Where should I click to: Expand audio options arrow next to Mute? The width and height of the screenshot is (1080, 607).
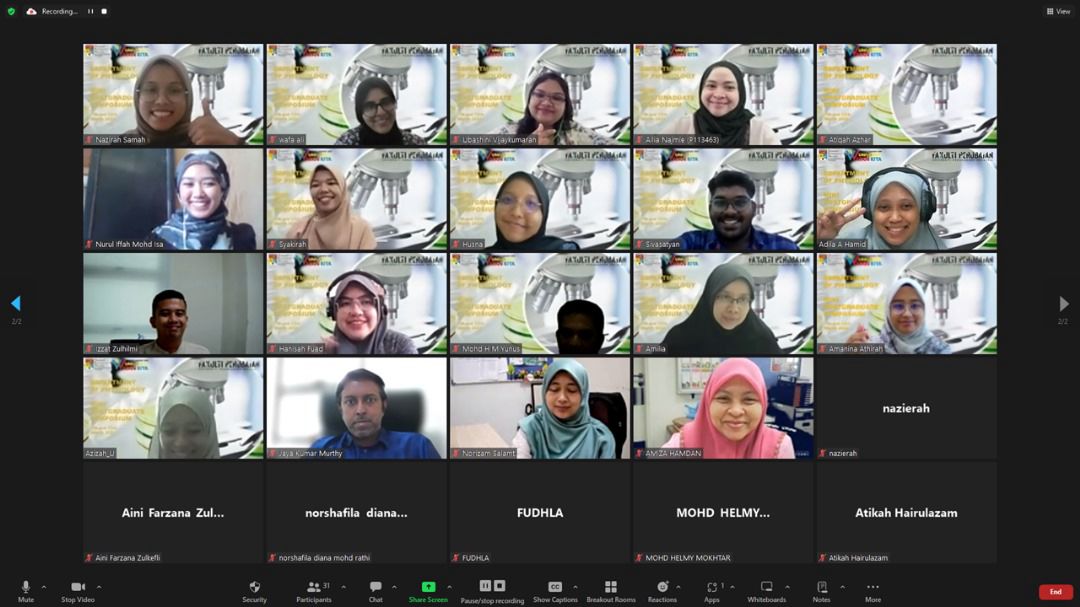(44, 587)
